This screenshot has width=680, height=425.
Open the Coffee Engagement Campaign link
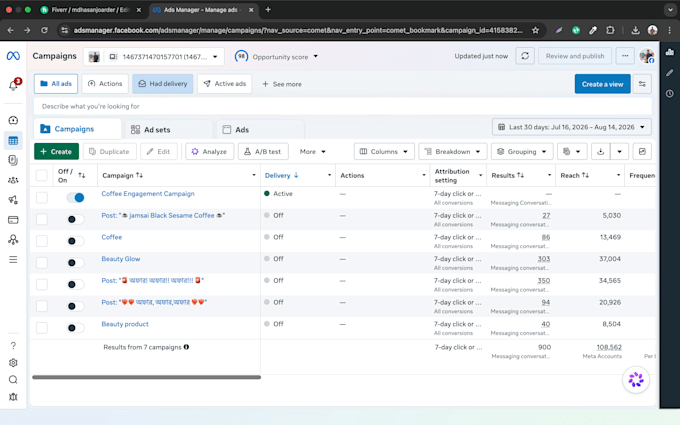(148, 194)
